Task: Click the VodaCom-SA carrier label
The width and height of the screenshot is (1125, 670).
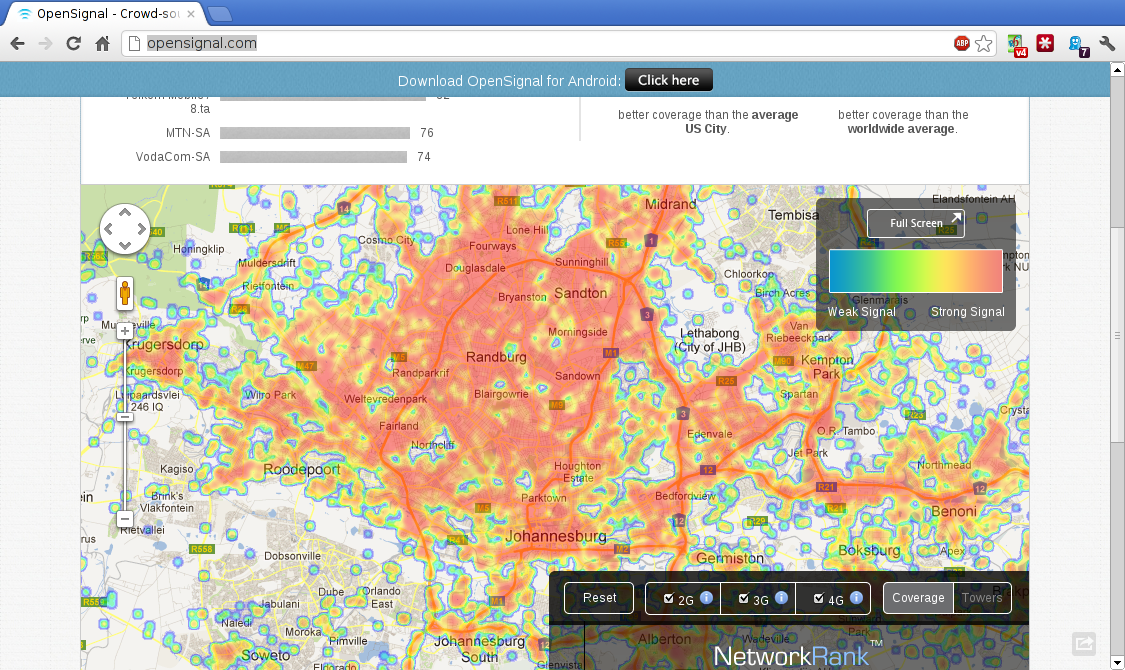Action: [173, 157]
